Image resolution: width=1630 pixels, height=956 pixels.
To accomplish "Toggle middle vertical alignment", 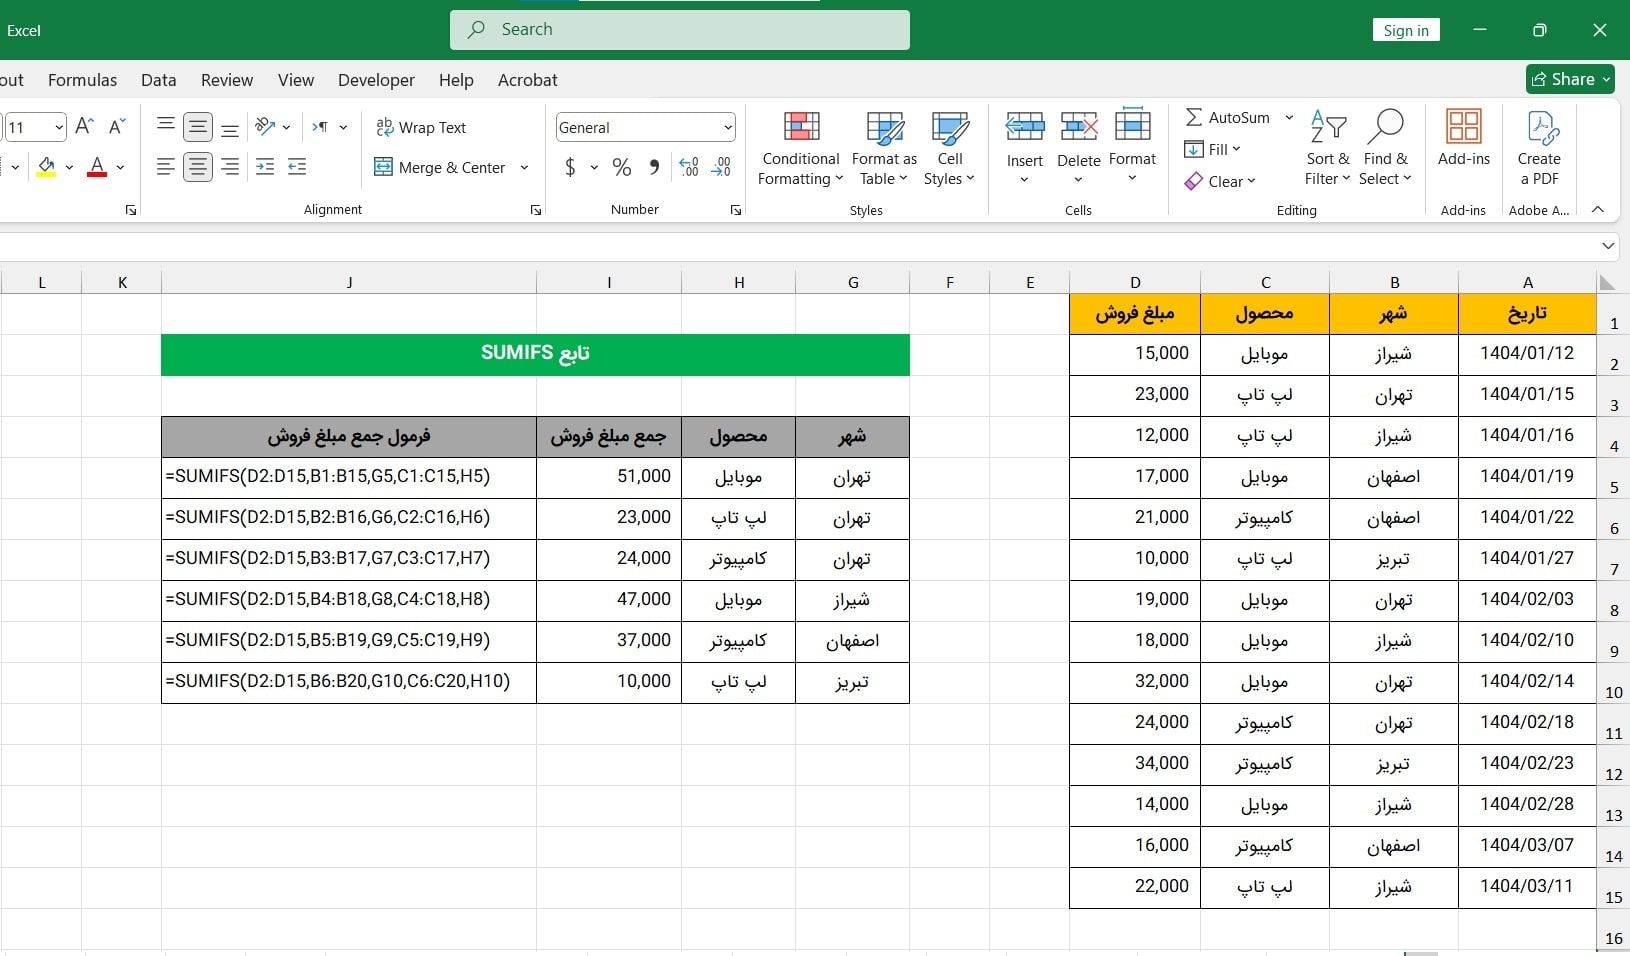I will 198,127.
